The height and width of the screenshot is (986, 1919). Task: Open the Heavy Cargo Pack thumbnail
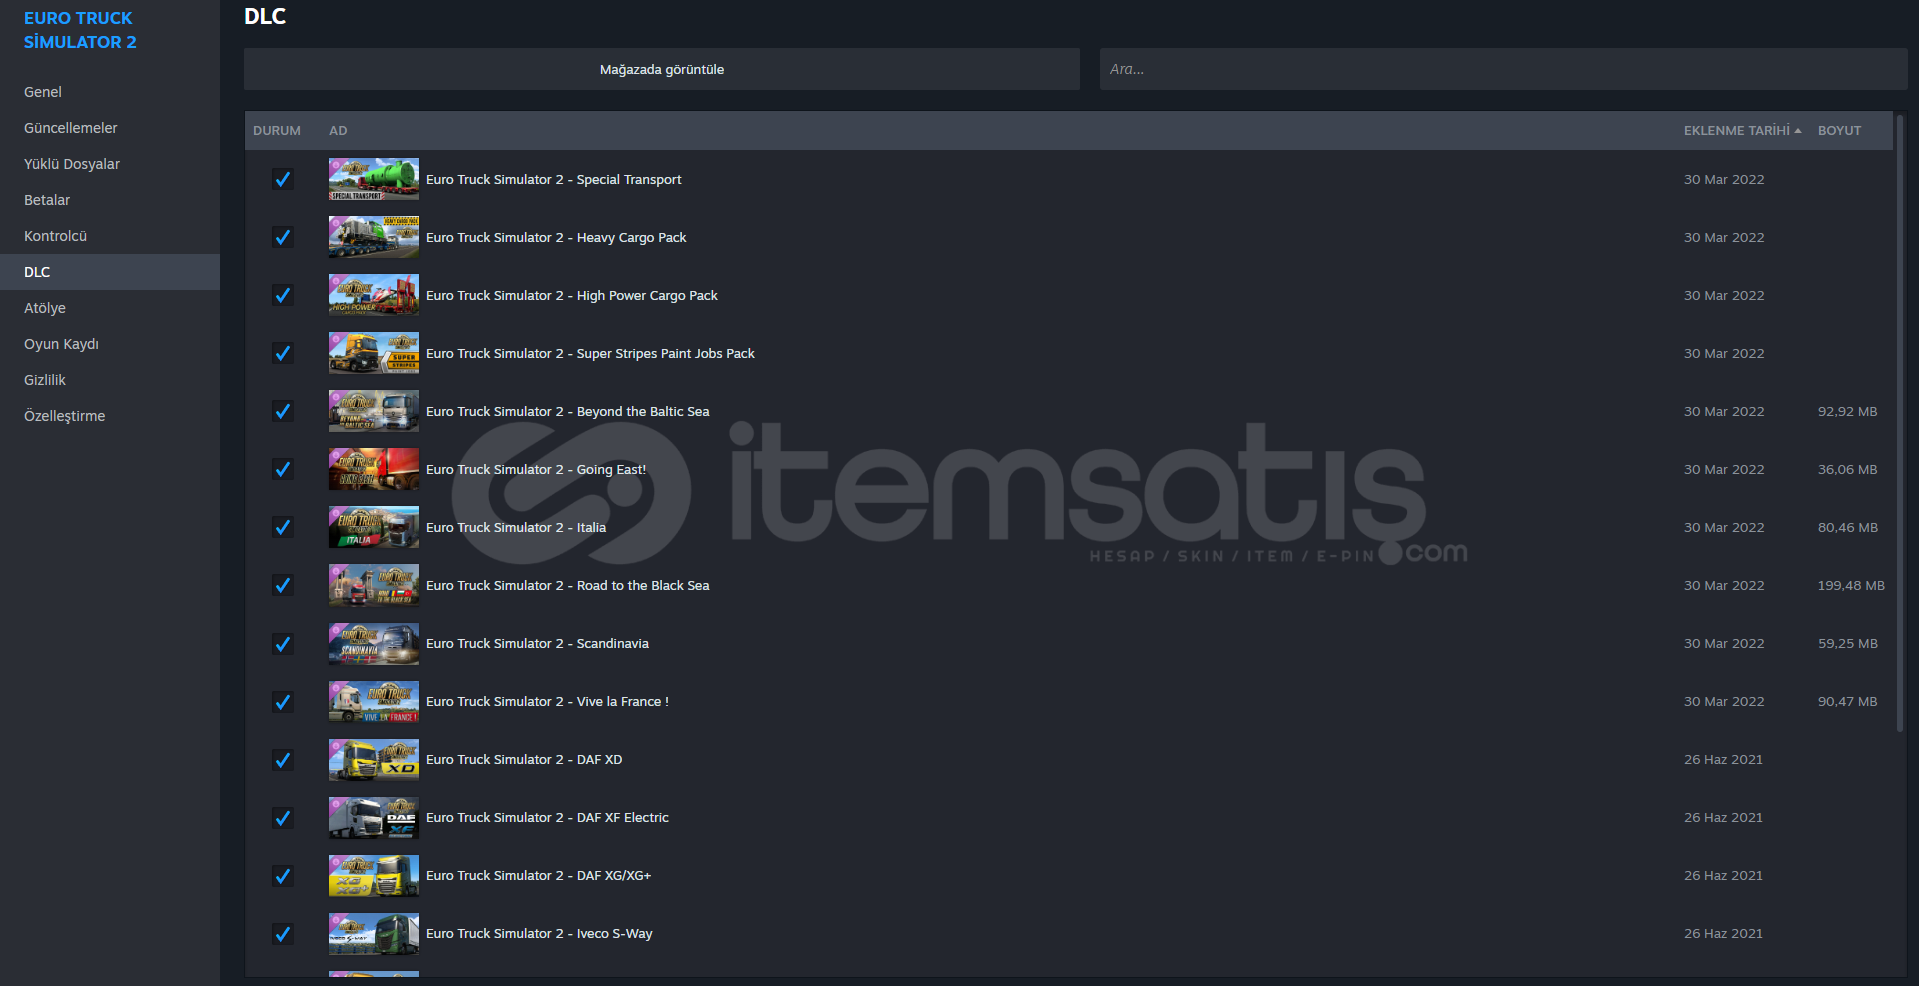click(374, 237)
